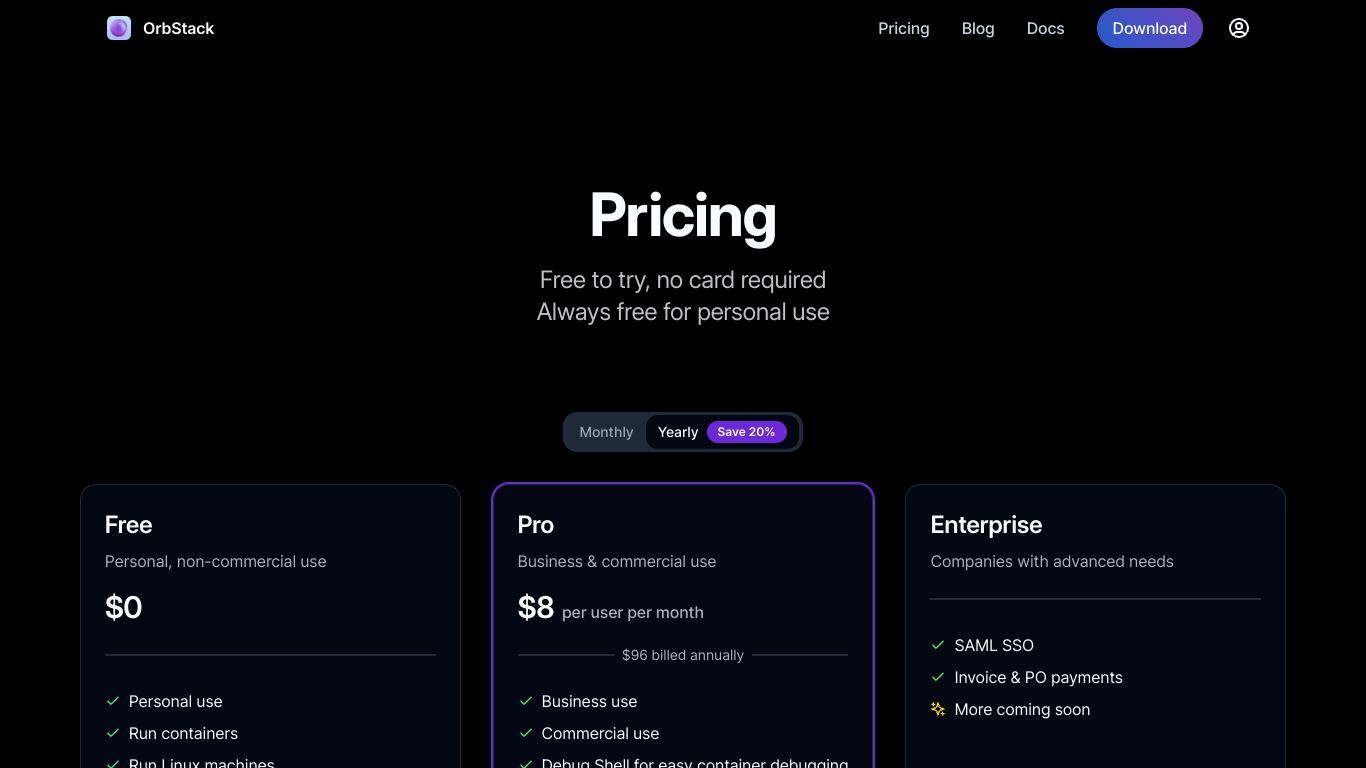
Task: Click the checkmark beside SAML SSO
Action: (x=938, y=645)
